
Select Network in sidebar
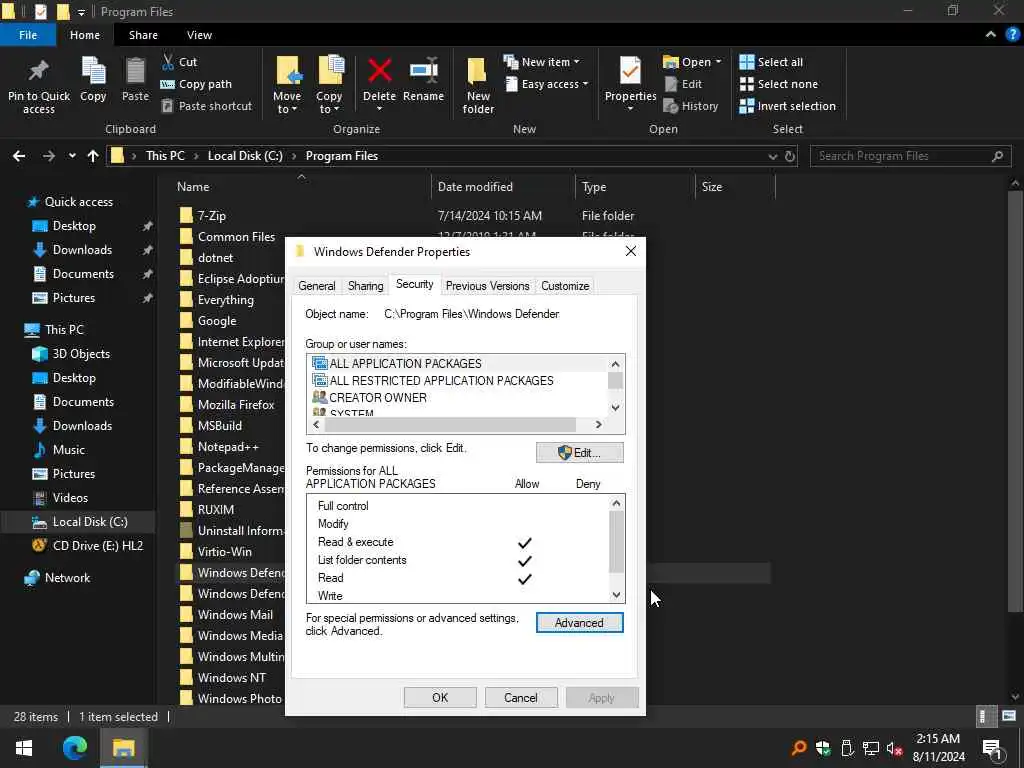point(67,577)
